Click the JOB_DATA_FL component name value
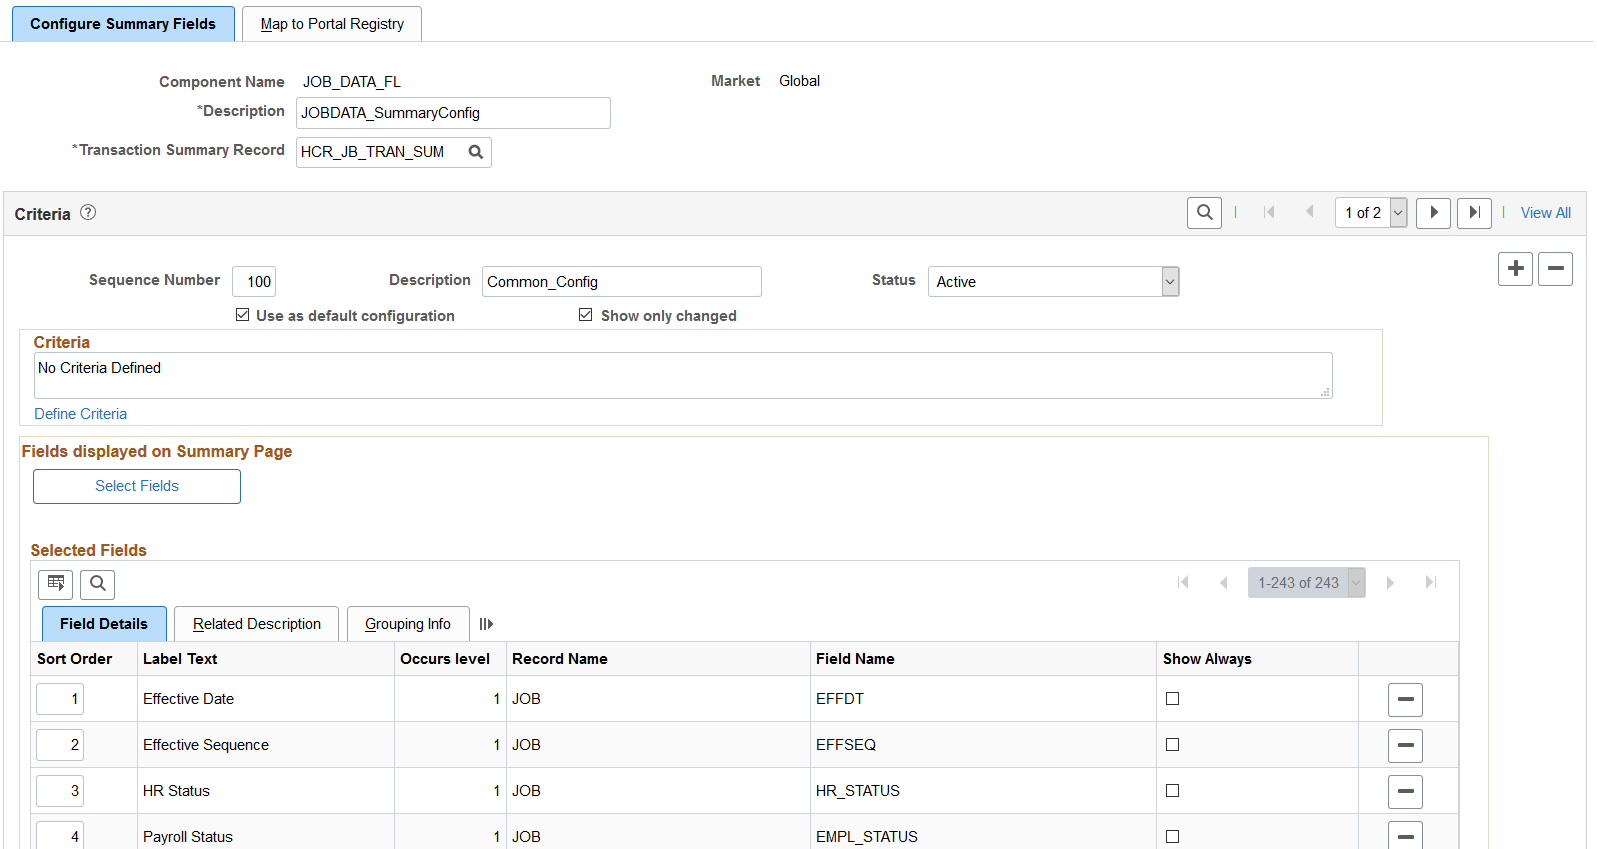 [352, 82]
